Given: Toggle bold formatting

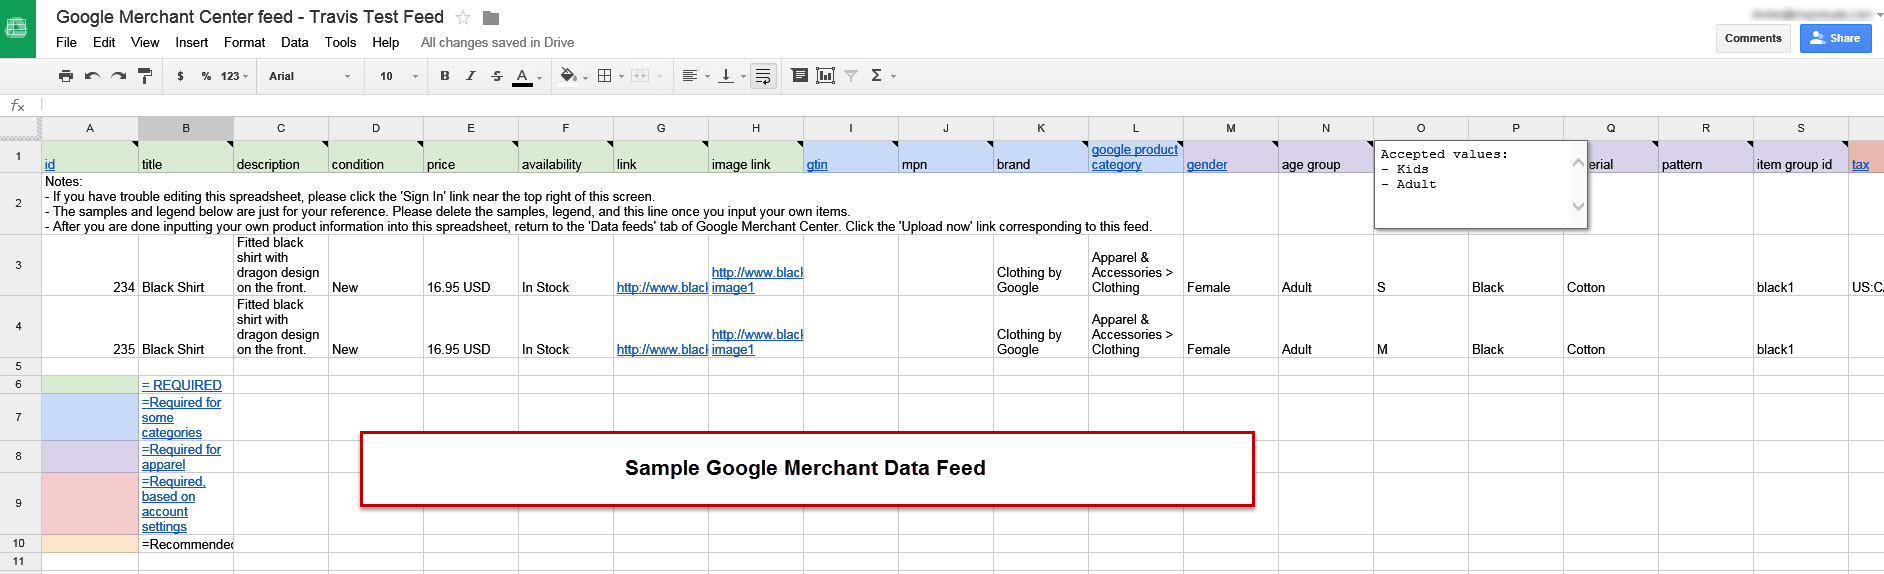Looking at the screenshot, I should pos(445,76).
